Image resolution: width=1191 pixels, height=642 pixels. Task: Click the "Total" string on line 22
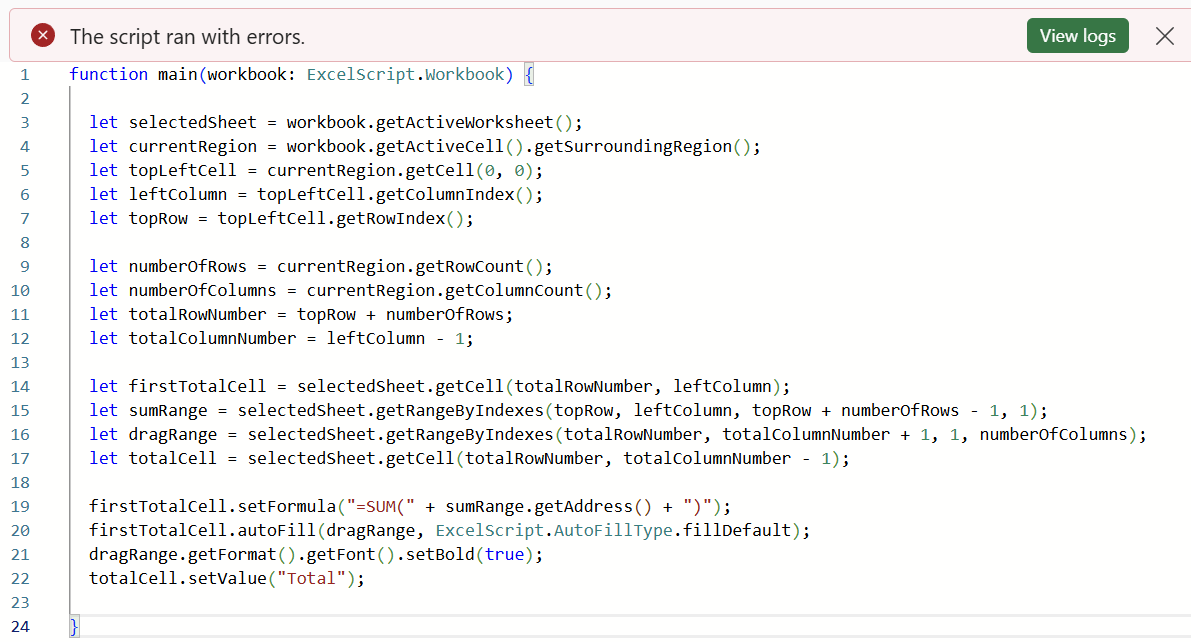coord(311,579)
